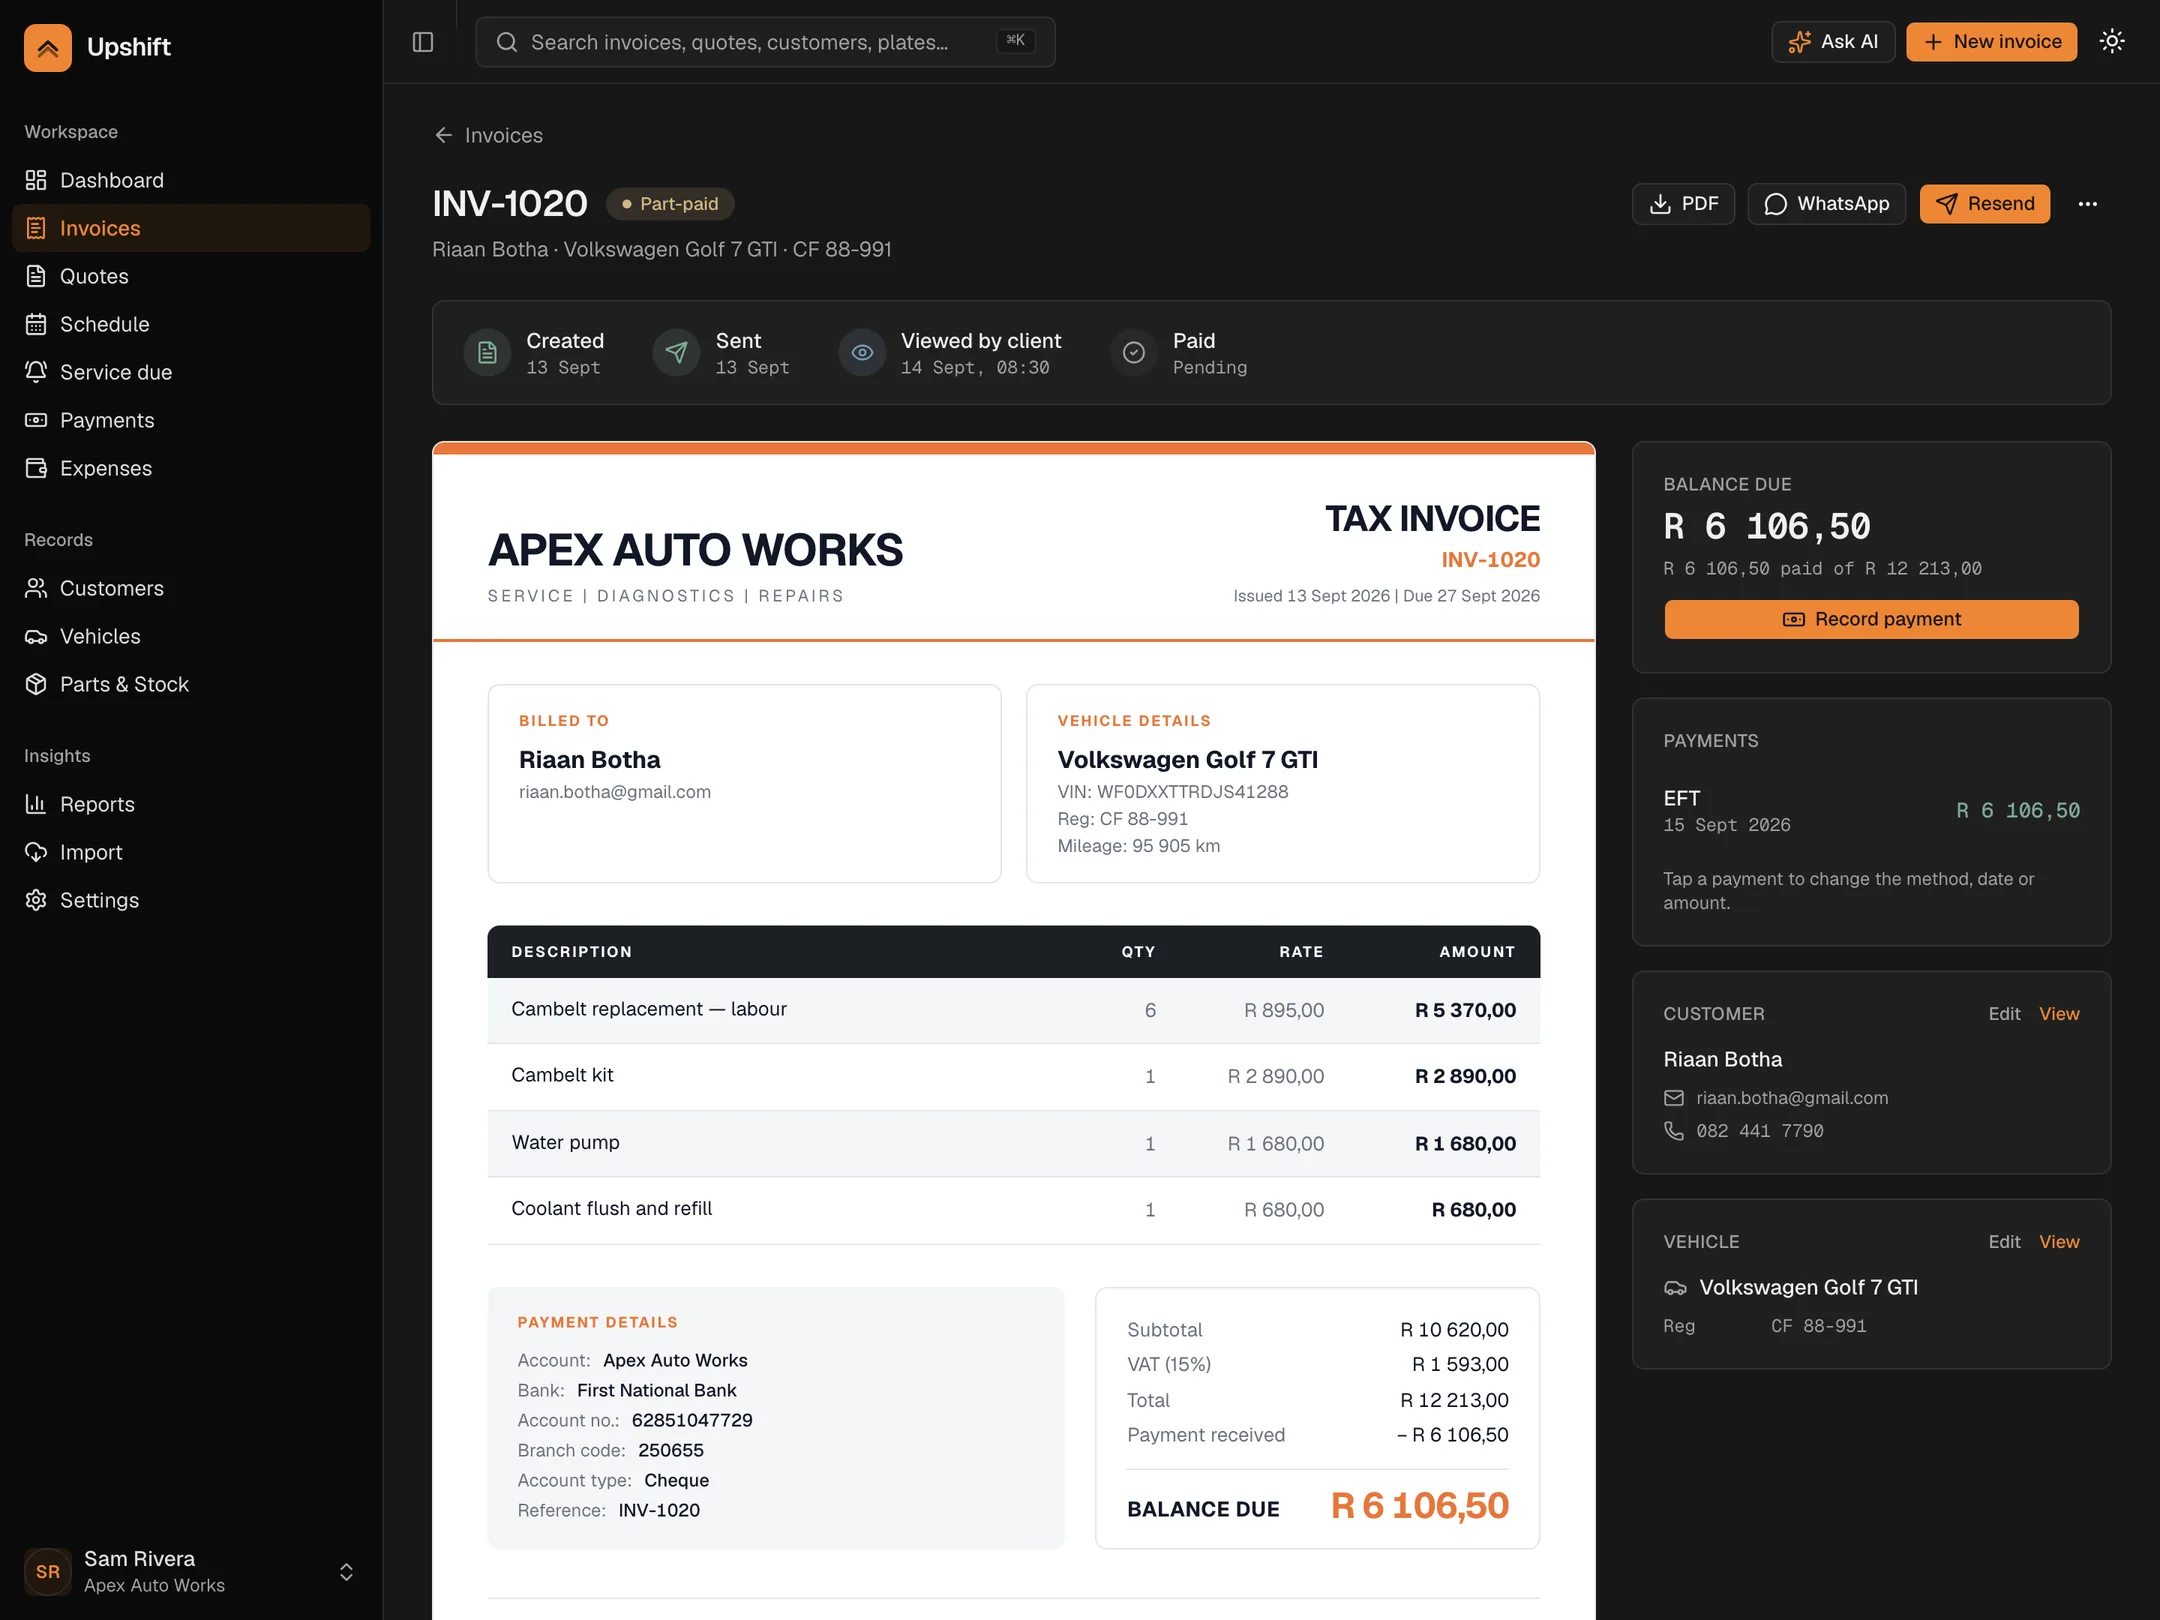This screenshot has height=1620, width=2160.
Task: Download the invoice as PDF
Action: 1683,204
